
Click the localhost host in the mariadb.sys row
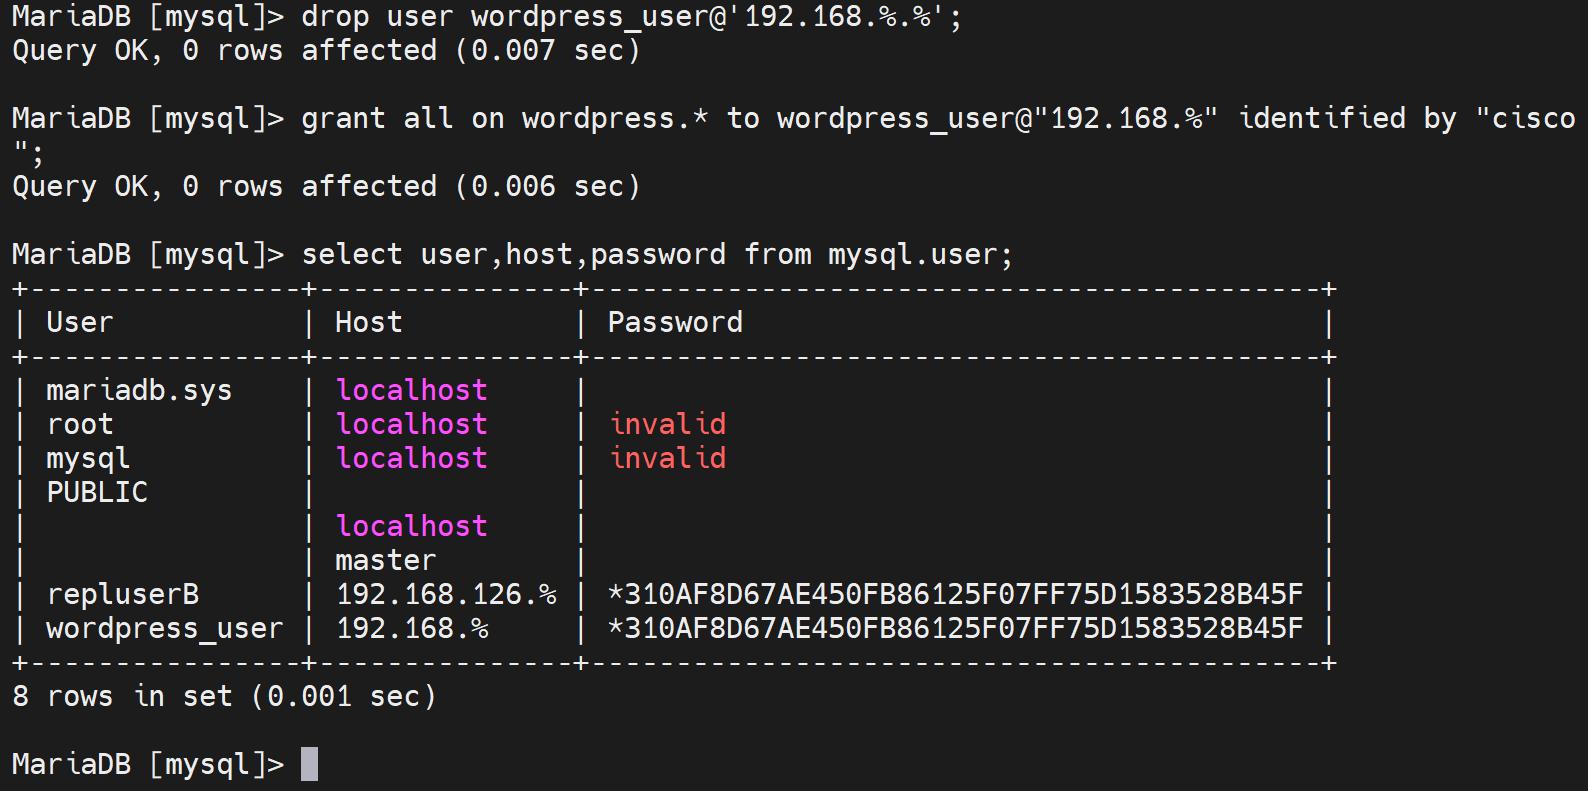(x=411, y=391)
